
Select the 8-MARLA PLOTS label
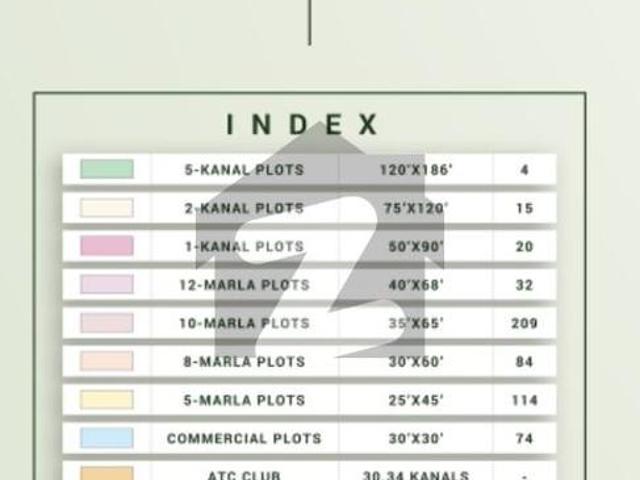pos(244,362)
